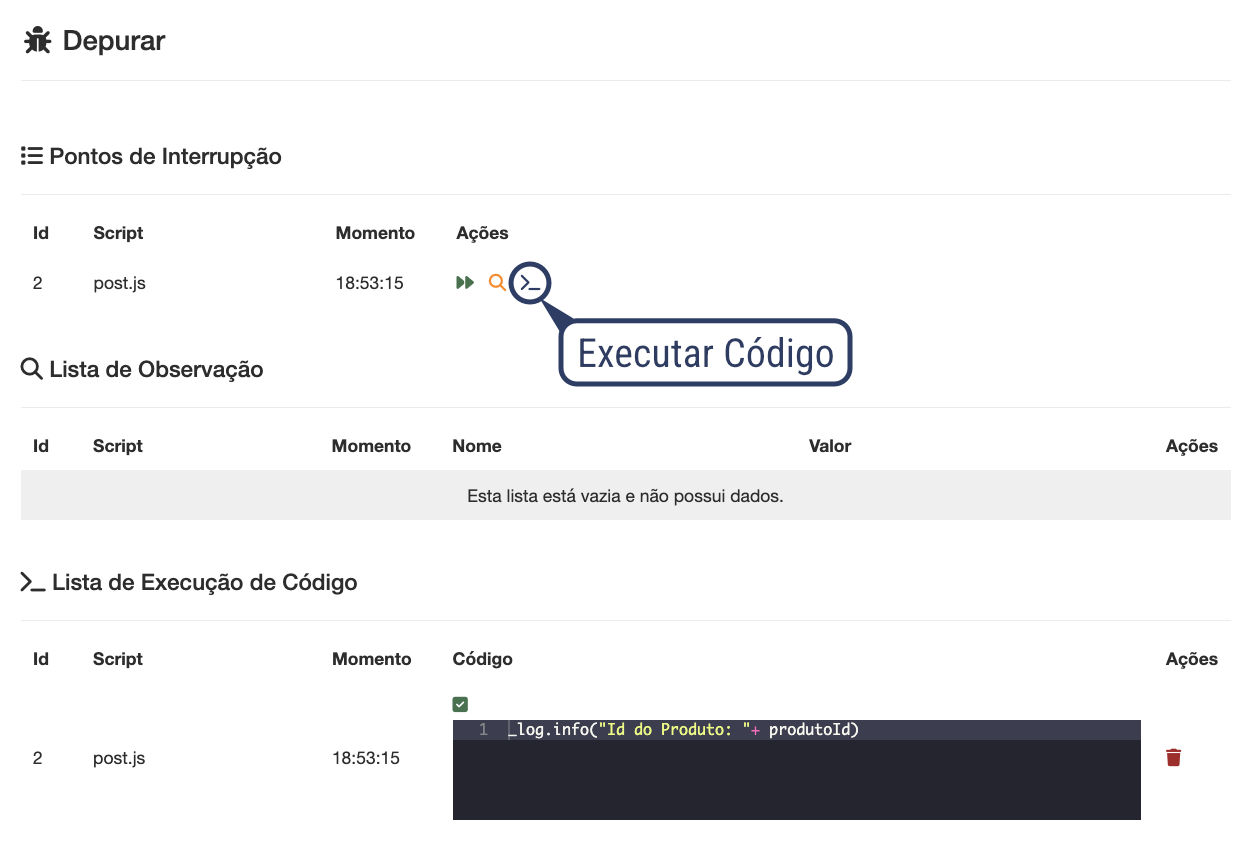The image size is (1250, 850).
Task: Click Código column header
Action: pyautogui.click(x=482, y=659)
